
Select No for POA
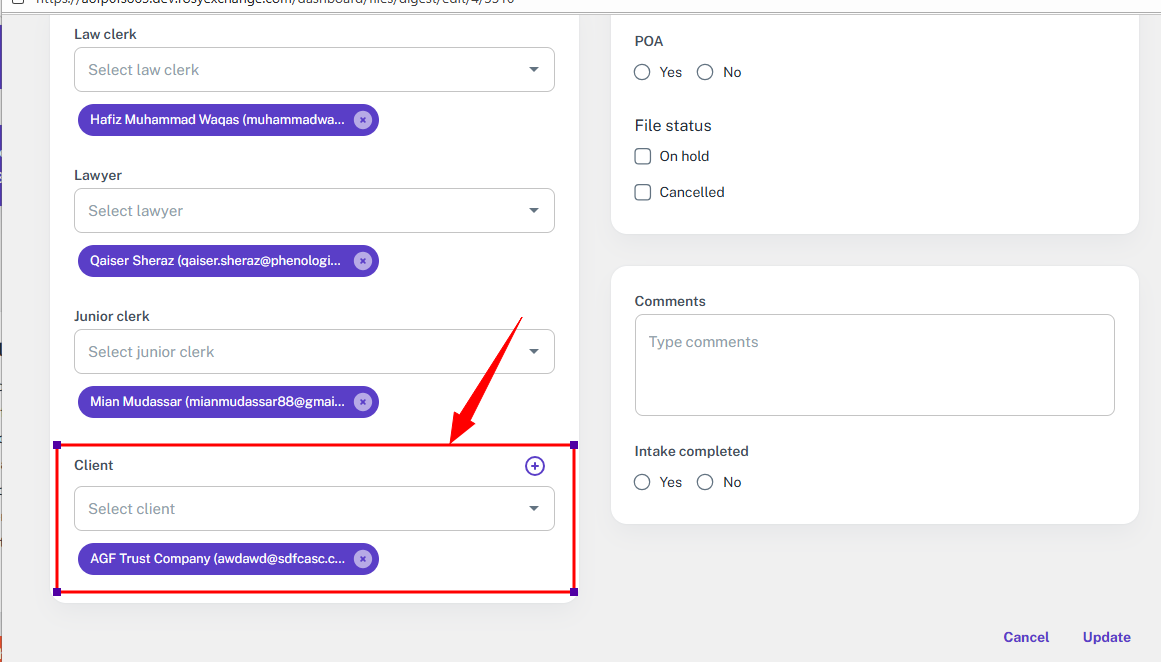click(705, 72)
